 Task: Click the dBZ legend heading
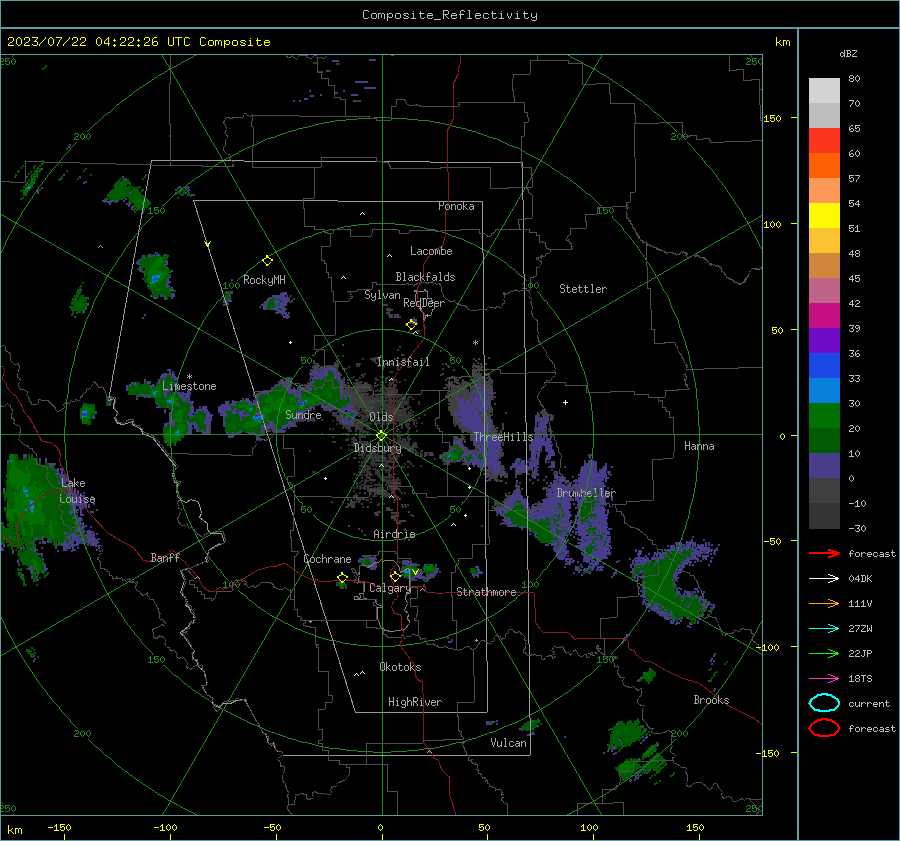[848, 53]
